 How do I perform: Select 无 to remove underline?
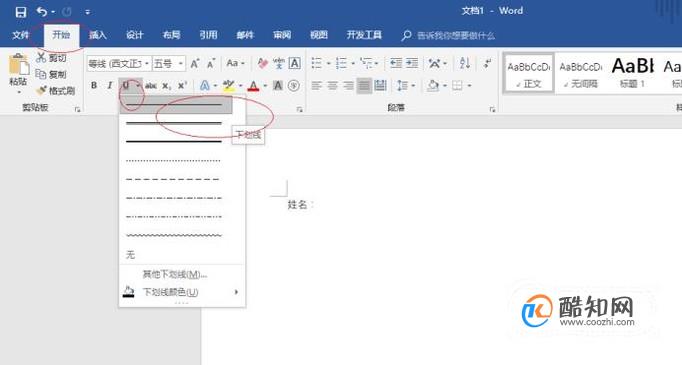point(130,255)
